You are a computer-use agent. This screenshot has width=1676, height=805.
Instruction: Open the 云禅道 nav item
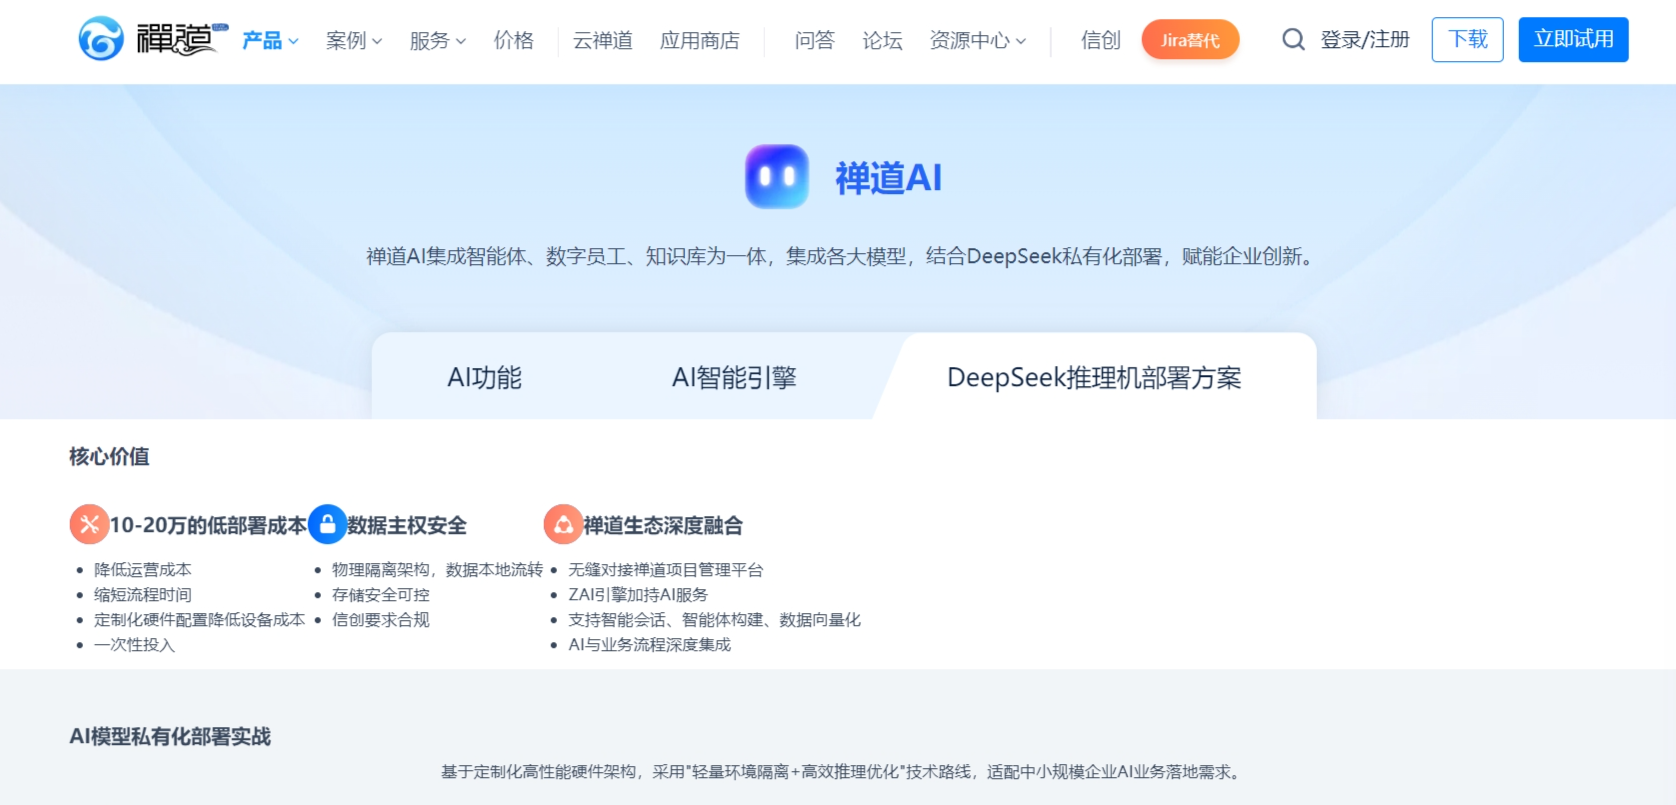[x=603, y=40]
